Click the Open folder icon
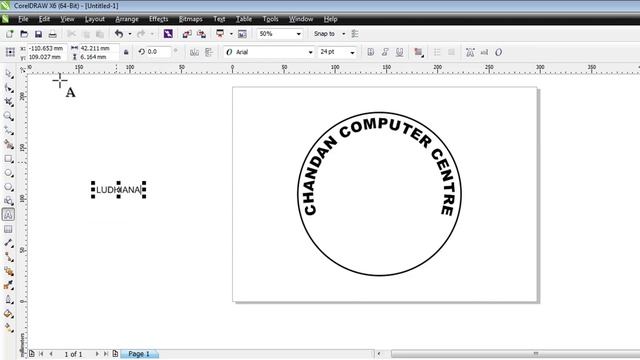640x360 pixels. [24, 34]
